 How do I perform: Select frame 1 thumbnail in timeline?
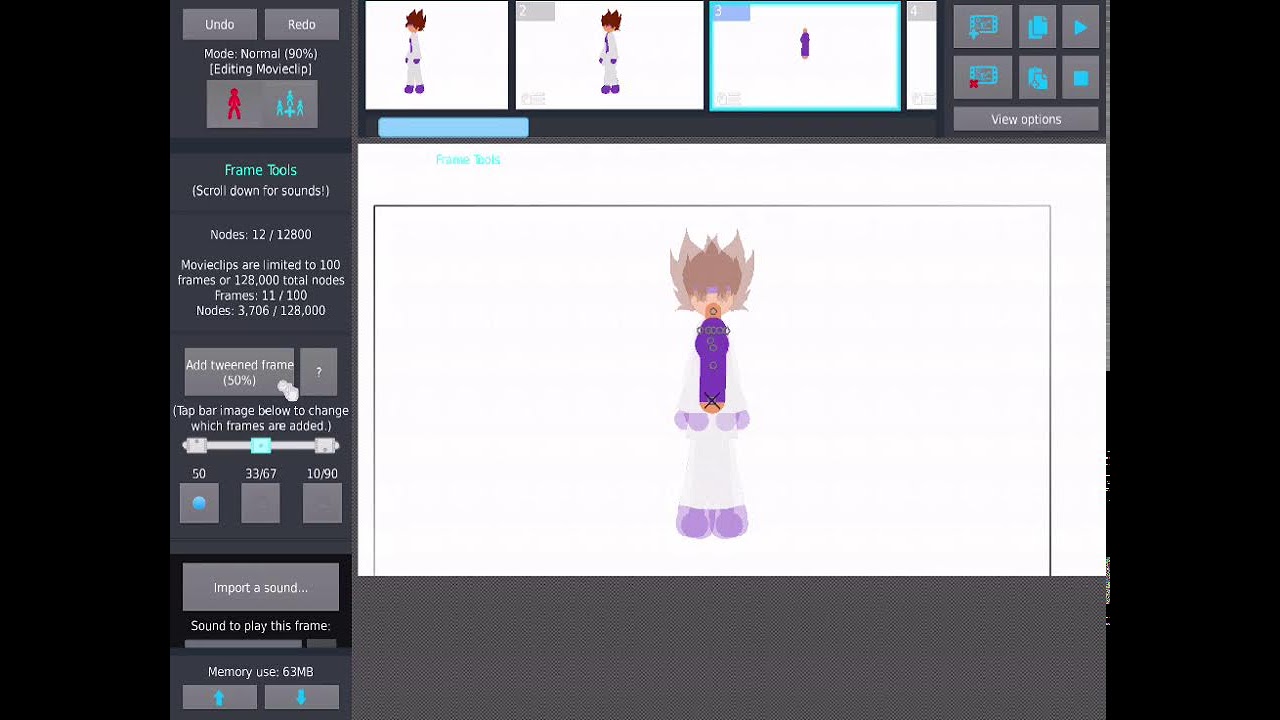point(437,54)
